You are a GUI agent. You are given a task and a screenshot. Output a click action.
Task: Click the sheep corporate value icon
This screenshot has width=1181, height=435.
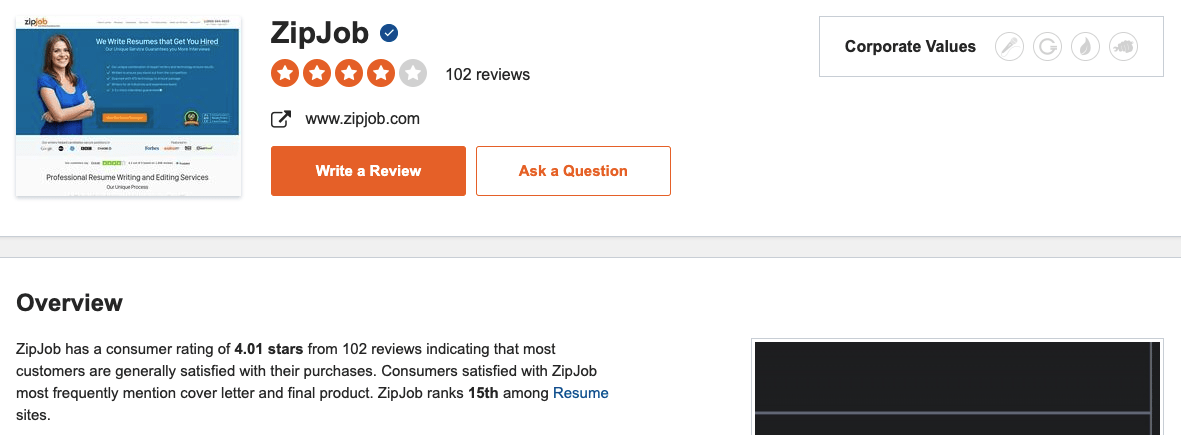(1124, 47)
